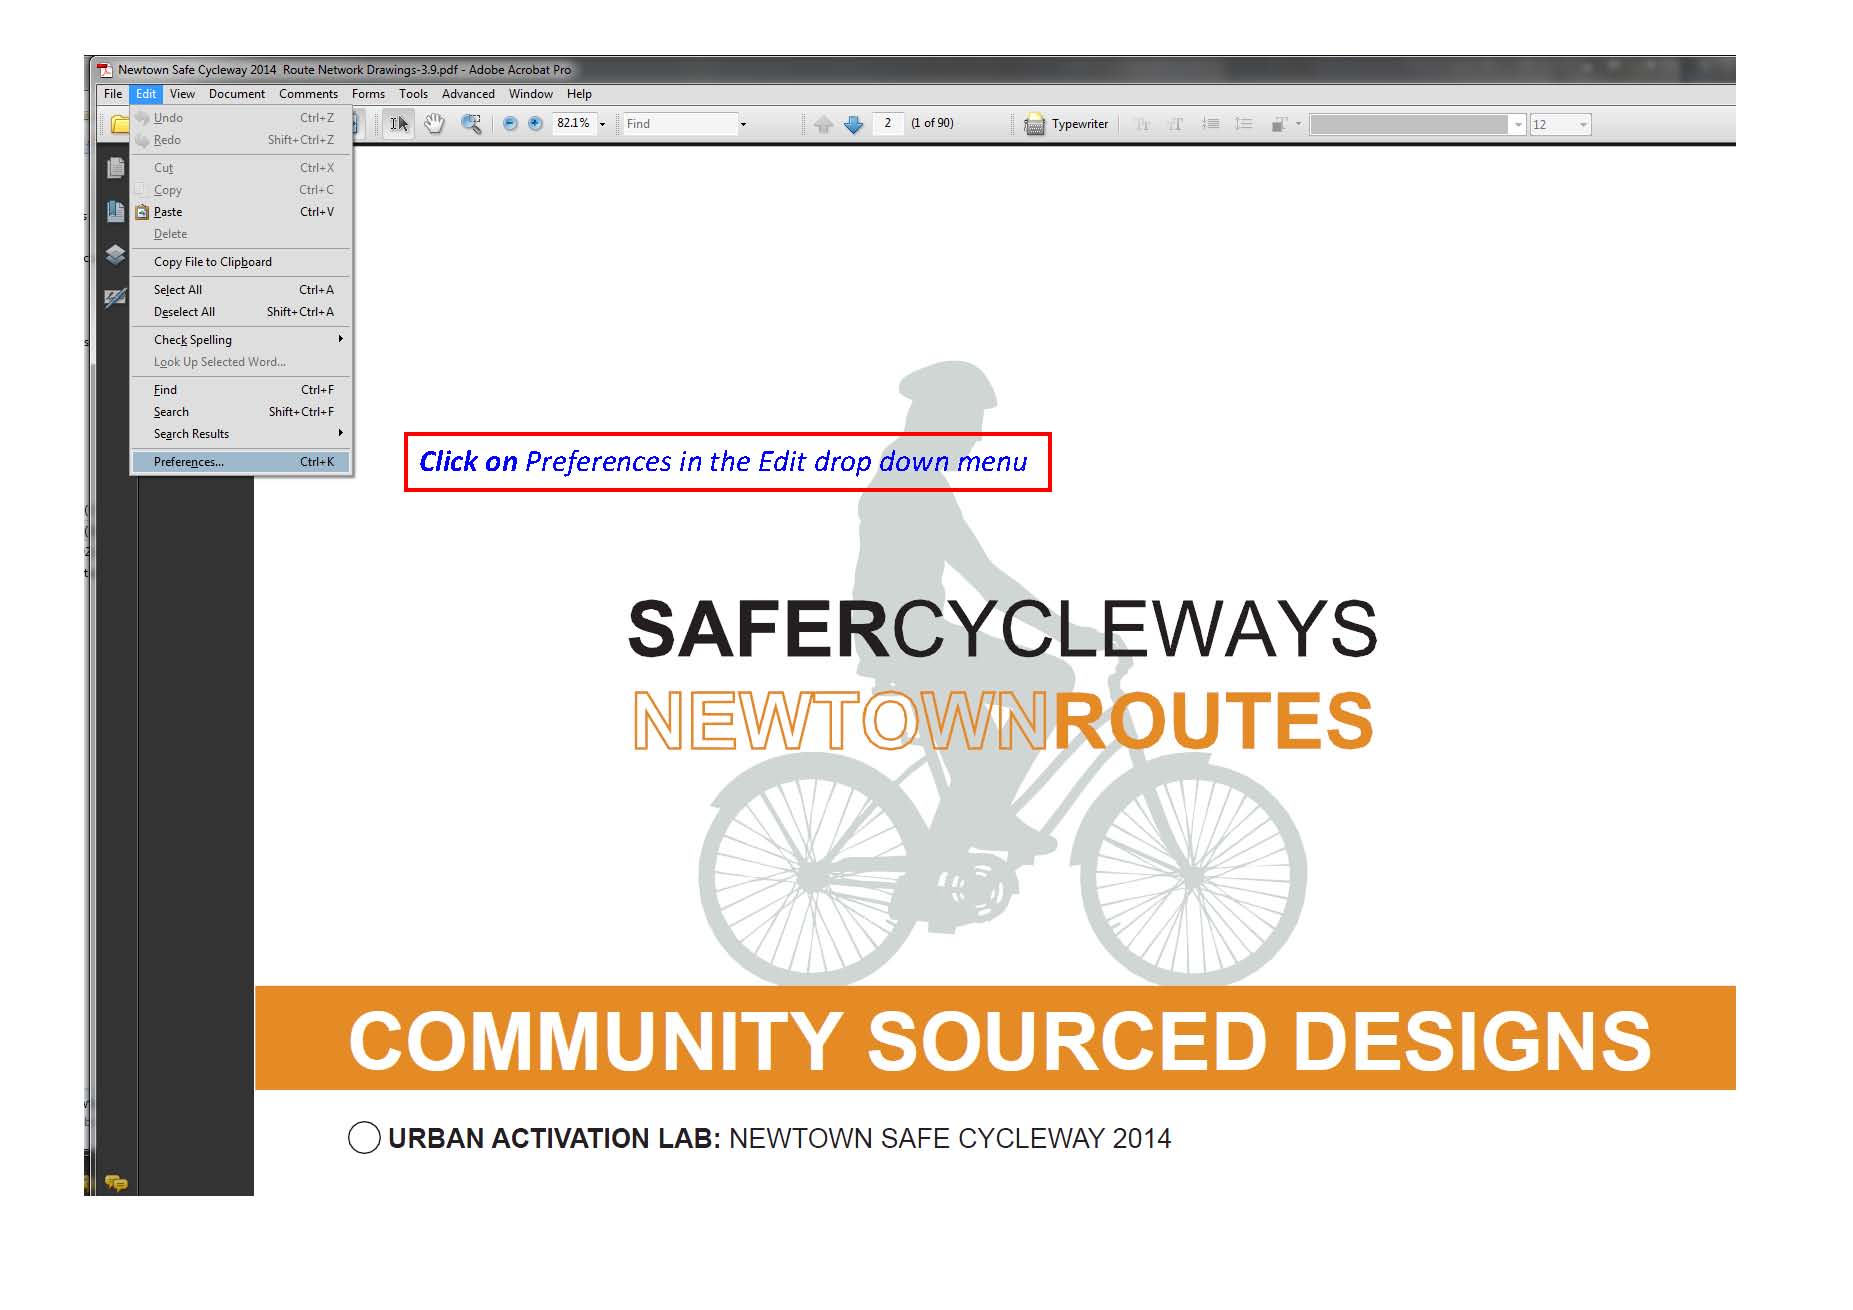
Task: Click the Typewriter tool button
Action: (1067, 124)
